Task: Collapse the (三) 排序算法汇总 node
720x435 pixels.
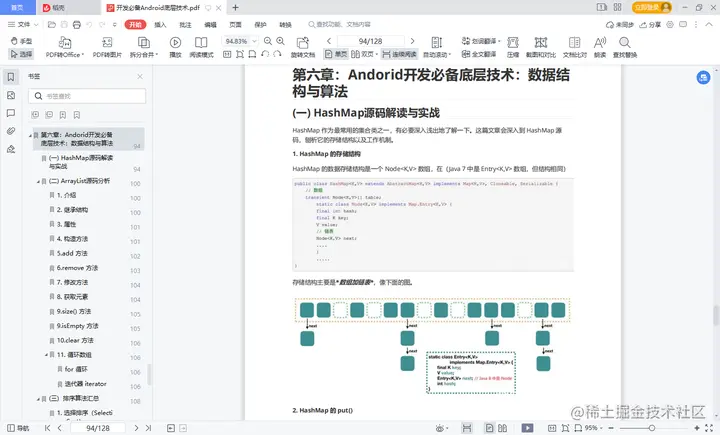Action: tap(38, 399)
